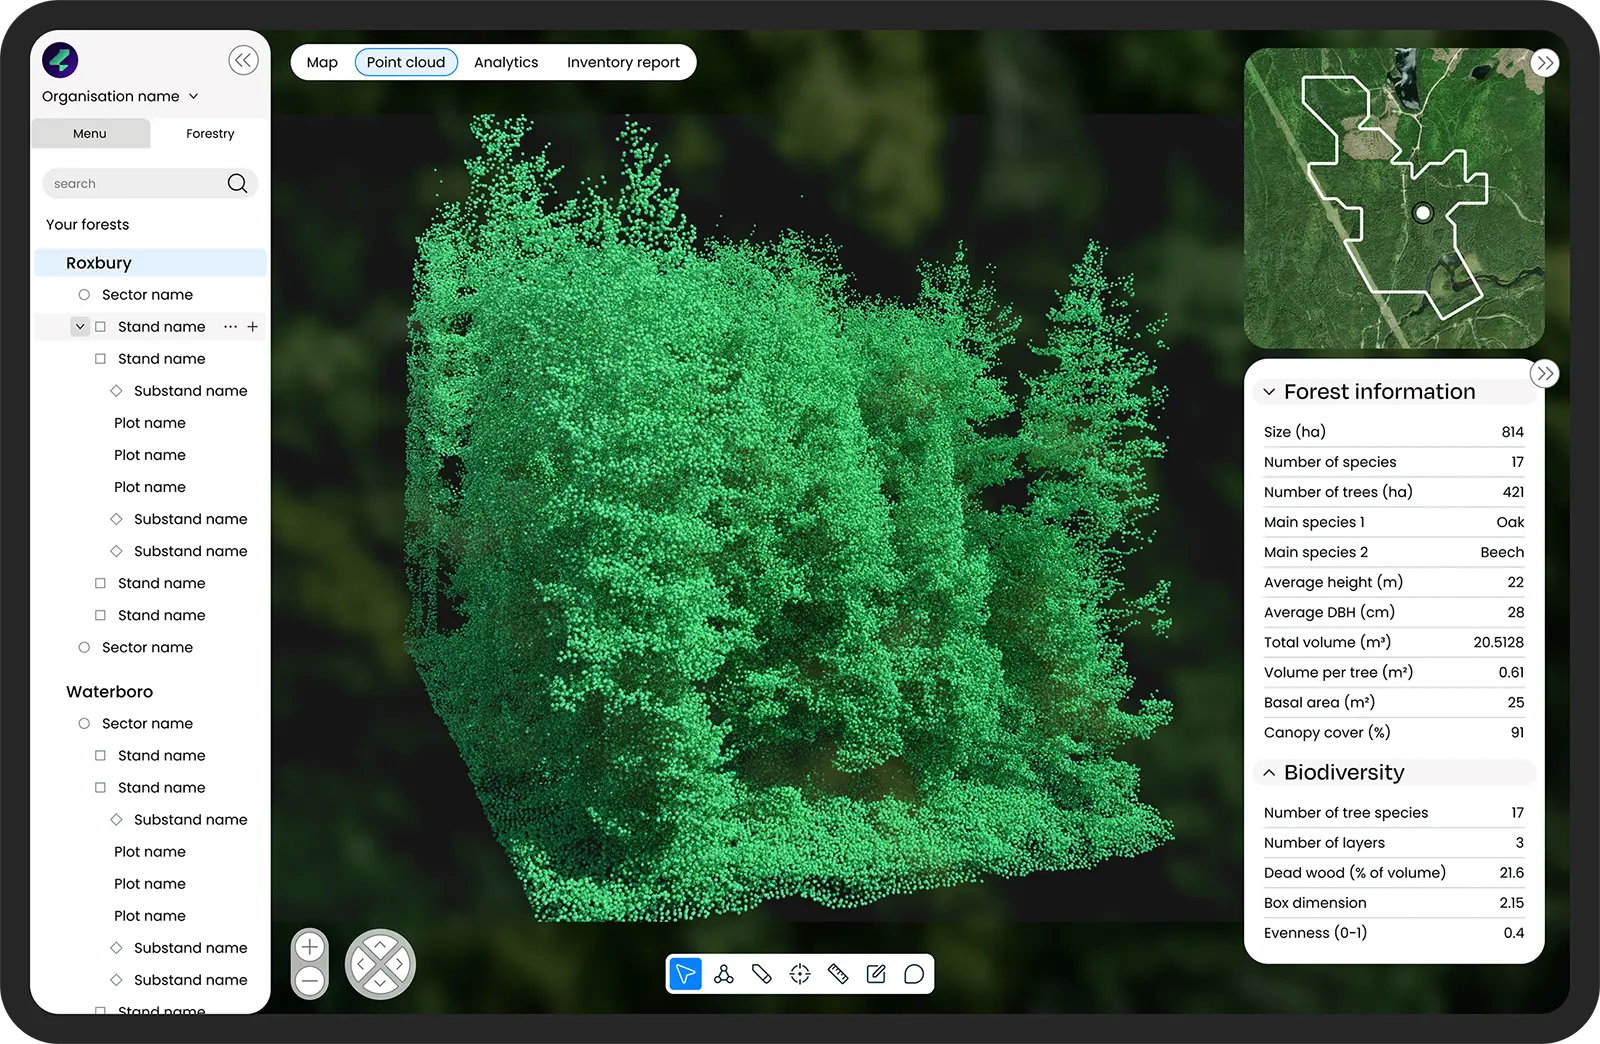Check the highlighted Stand name row checkbox
The height and width of the screenshot is (1044, 1600).
click(100, 327)
